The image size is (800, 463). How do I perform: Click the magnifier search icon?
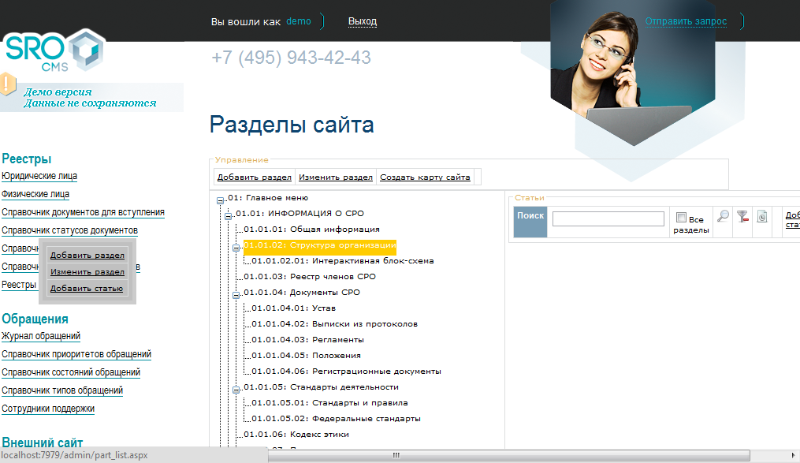point(723,217)
